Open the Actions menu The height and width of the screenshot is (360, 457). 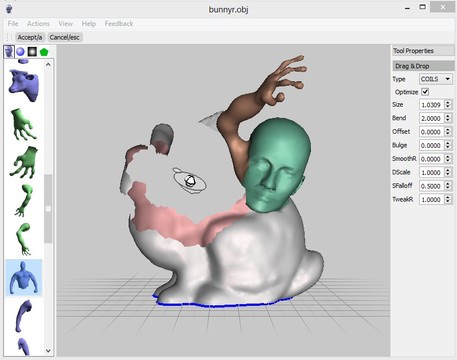tap(38, 24)
